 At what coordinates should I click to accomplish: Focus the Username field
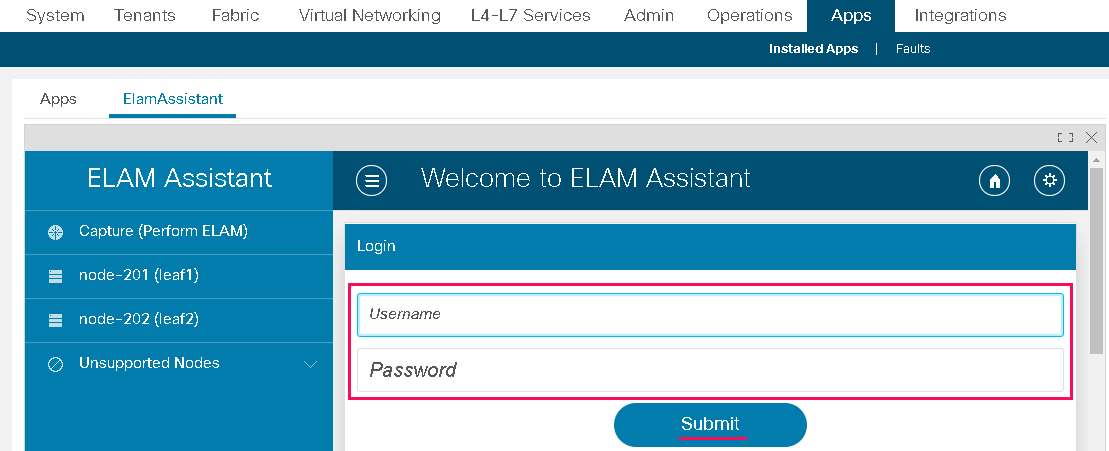click(710, 315)
